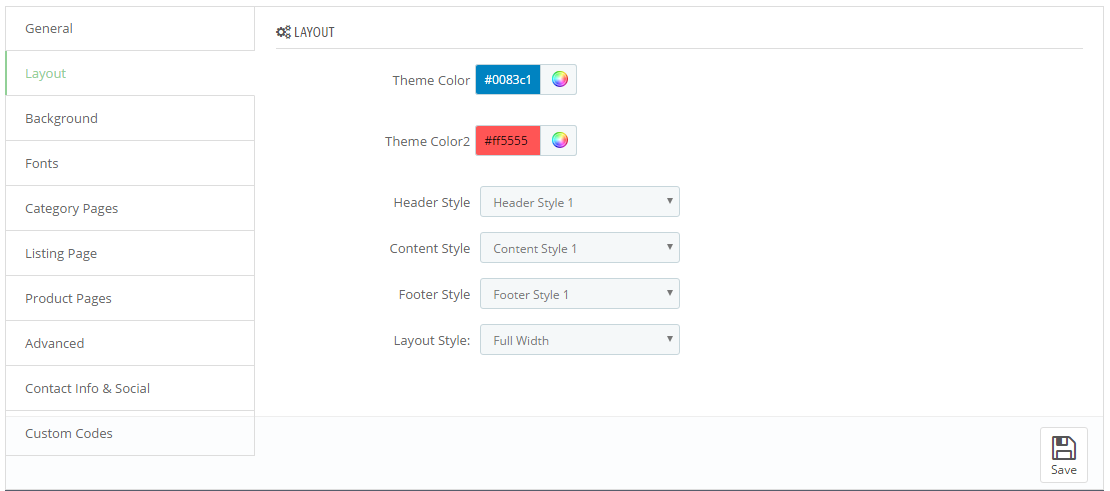The image size is (1110, 491).
Task: Select the Custom Codes tab
Action: [130, 433]
